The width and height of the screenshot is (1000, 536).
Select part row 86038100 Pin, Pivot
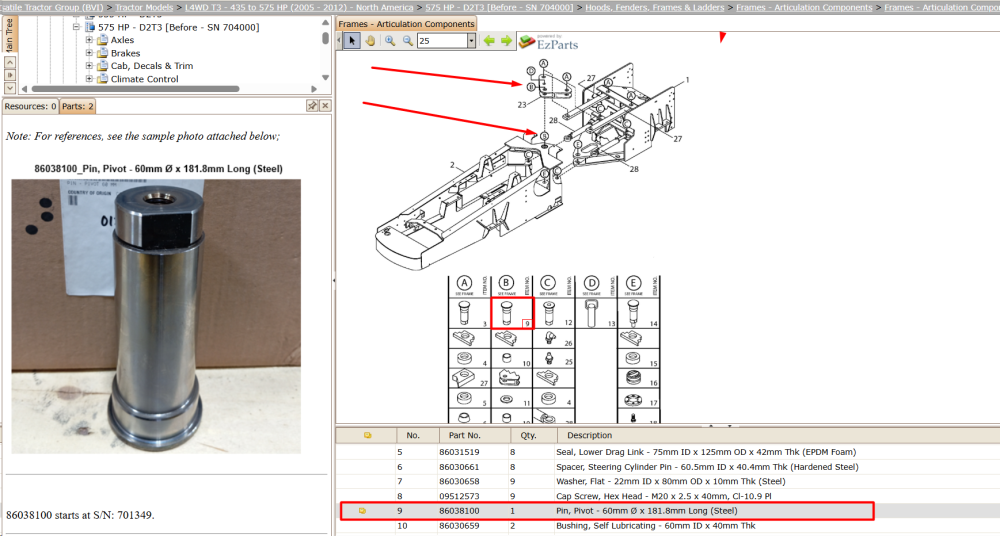668,510
